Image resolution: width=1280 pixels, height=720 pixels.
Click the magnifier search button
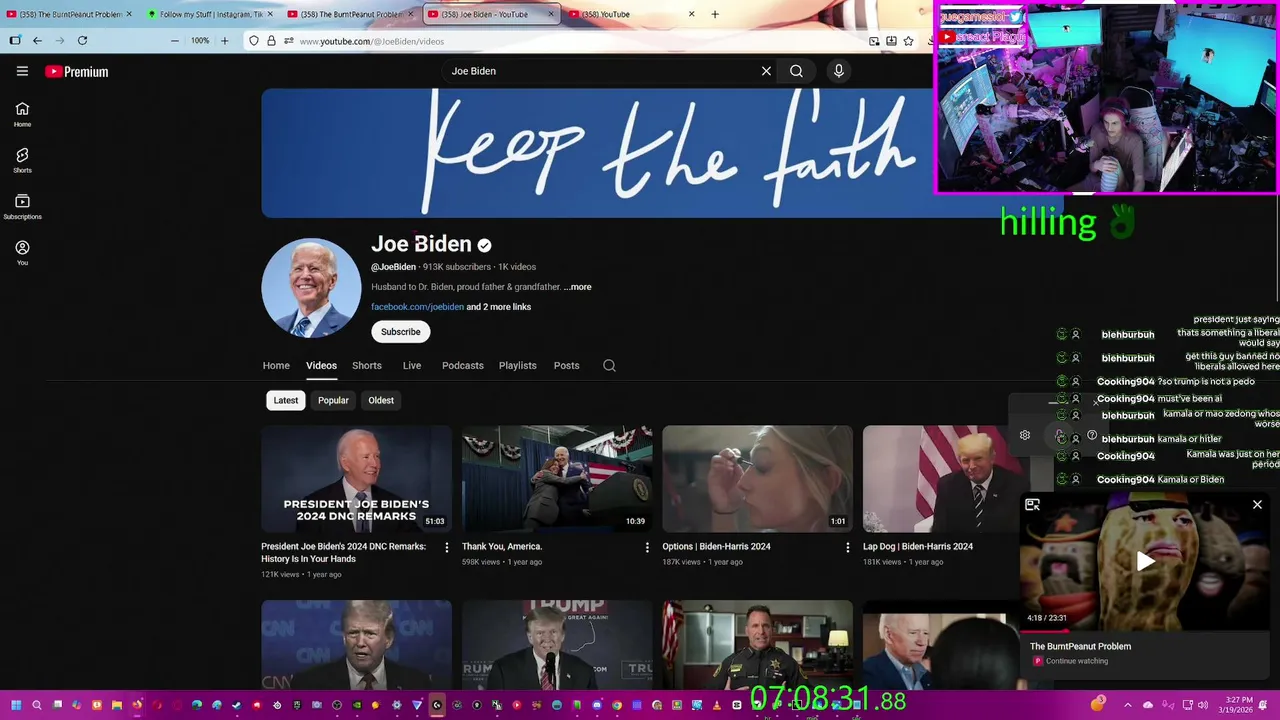click(x=796, y=71)
